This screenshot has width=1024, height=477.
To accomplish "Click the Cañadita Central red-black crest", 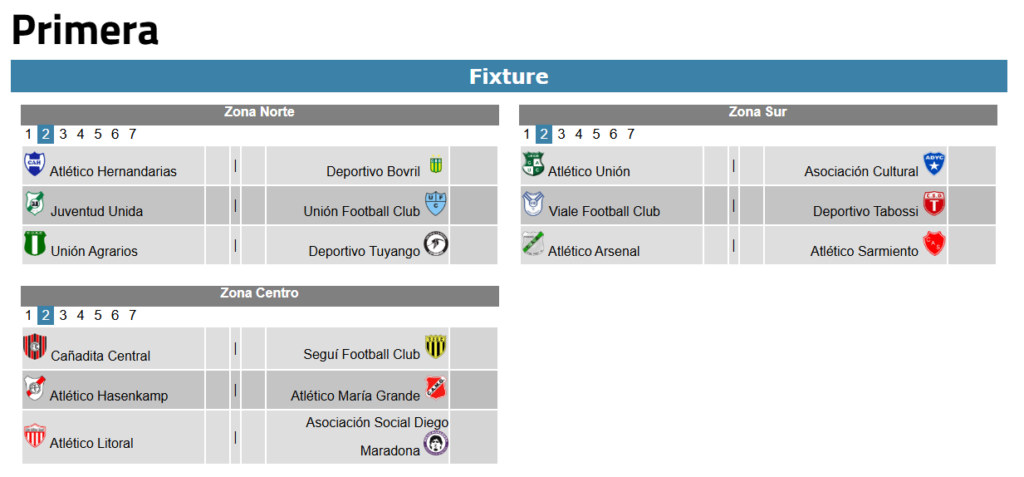I will tap(35, 346).
